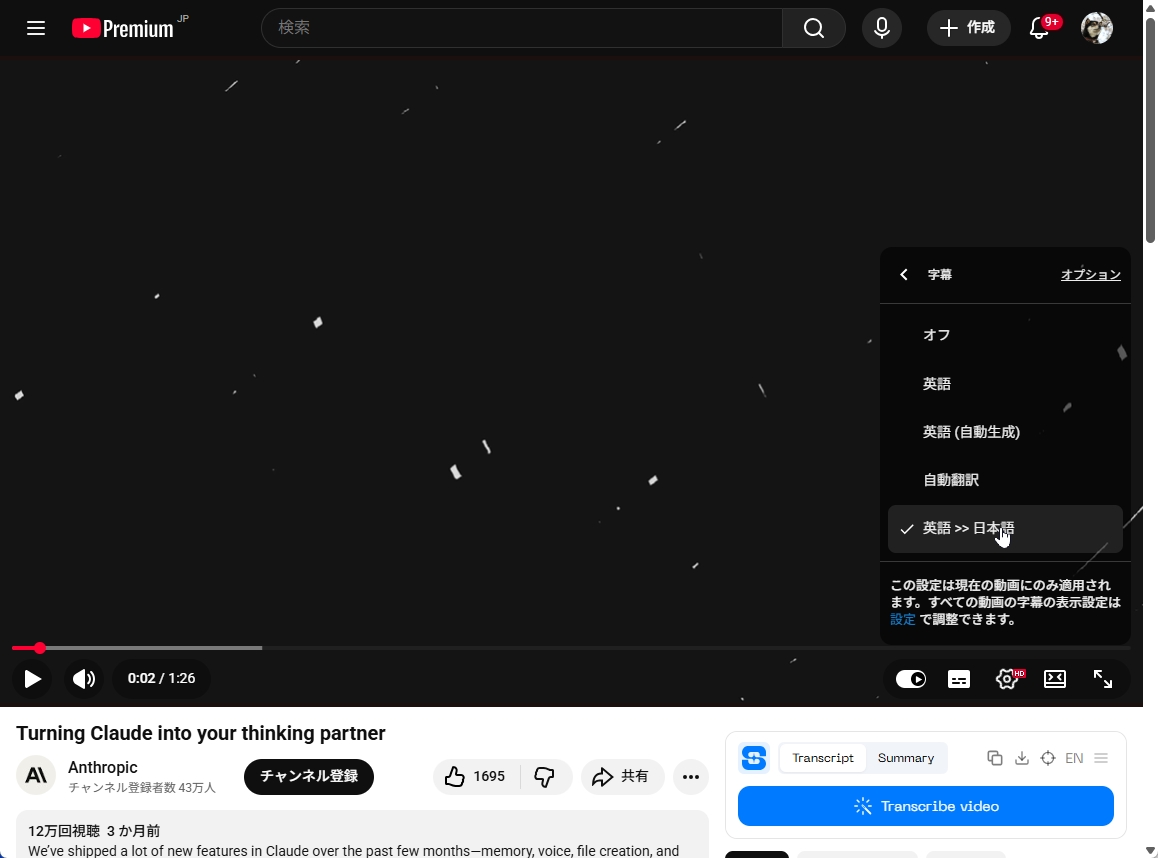Click inside the 検索 search field
Image resolution: width=1158 pixels, height=858 pixels.
520,28
